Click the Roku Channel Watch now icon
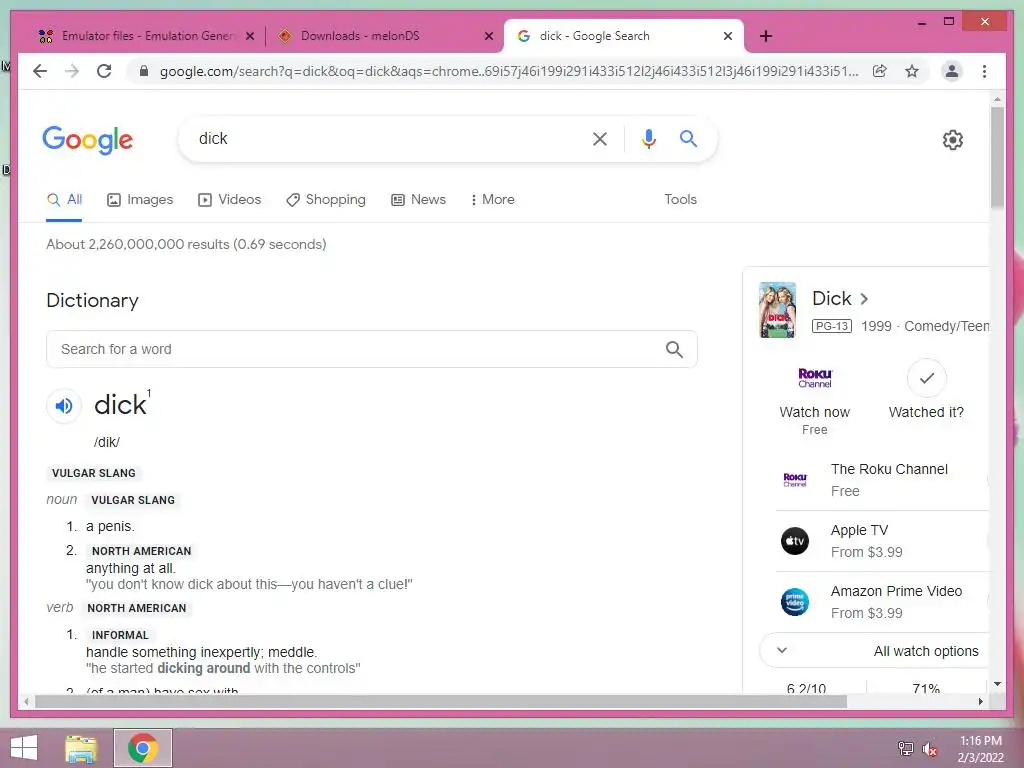 tap(815, 377)
